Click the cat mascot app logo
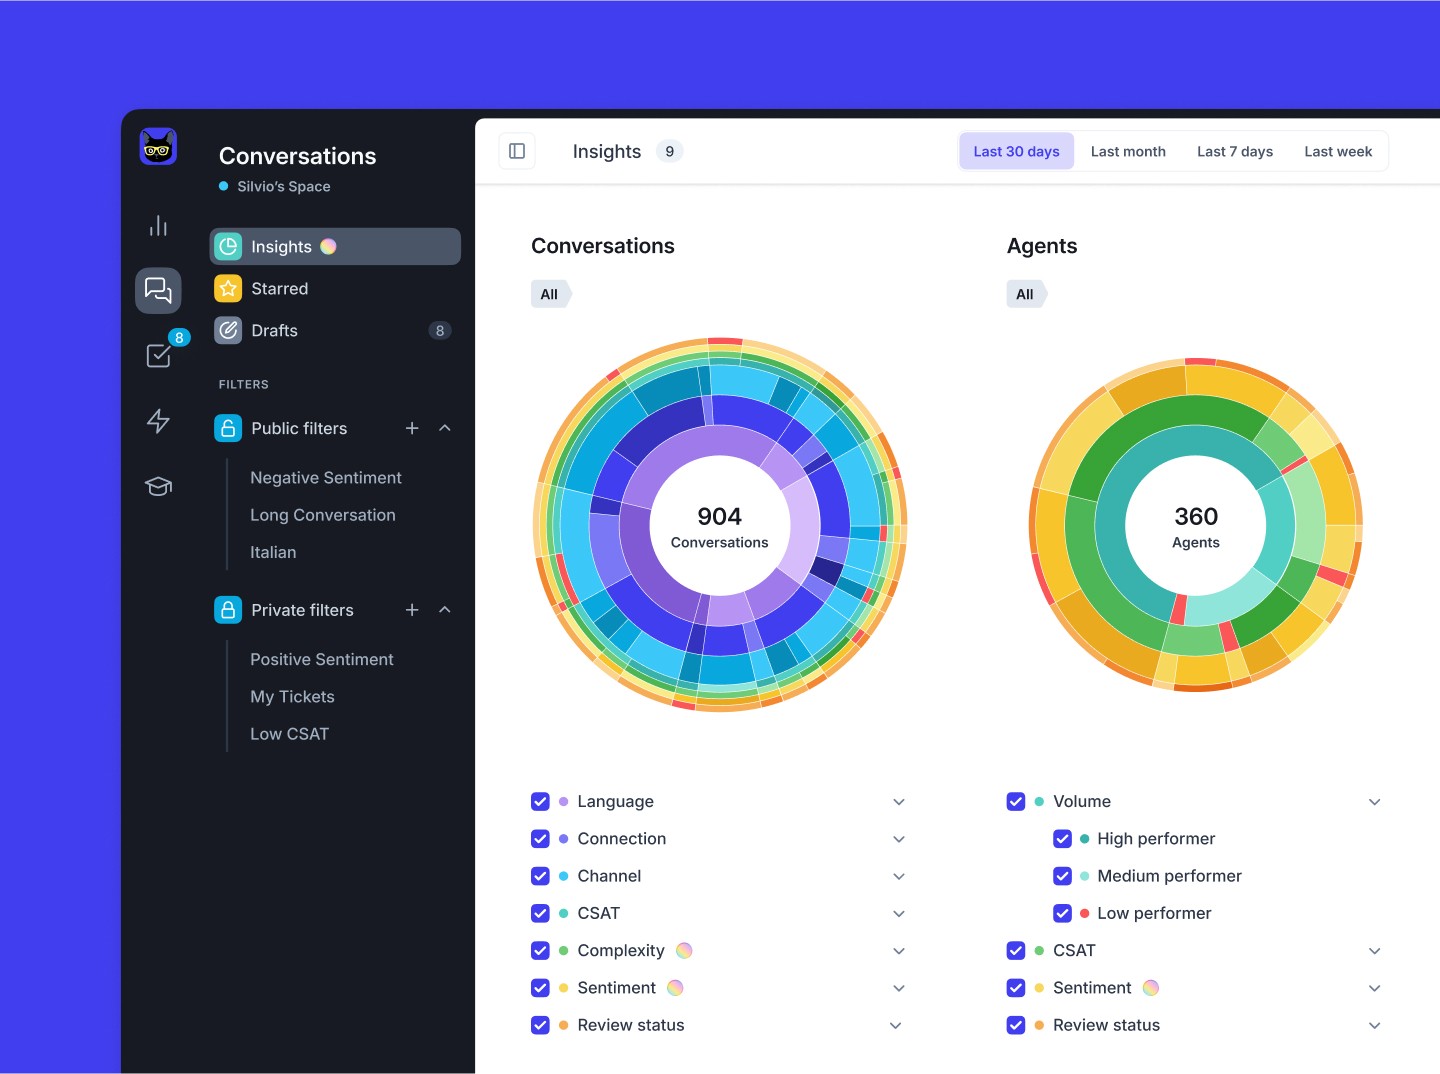This screenshot has height=1074, width=1440. pyautogui.click(x=158, y=147)
